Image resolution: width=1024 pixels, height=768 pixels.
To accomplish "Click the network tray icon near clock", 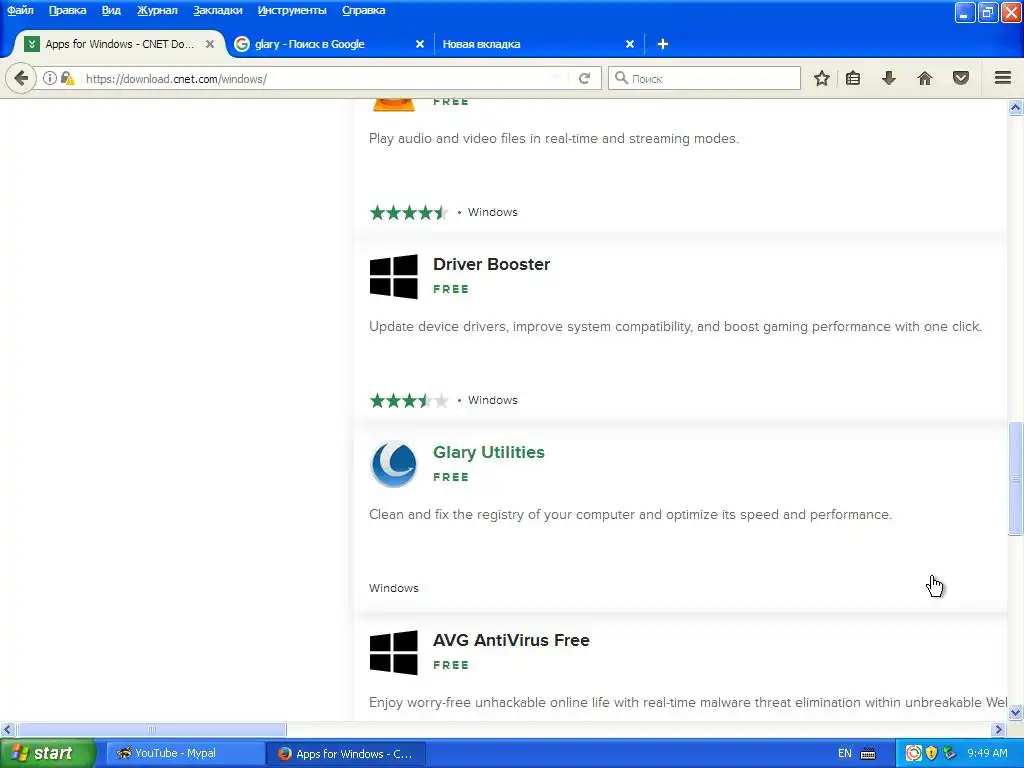I will pos(950,754).
